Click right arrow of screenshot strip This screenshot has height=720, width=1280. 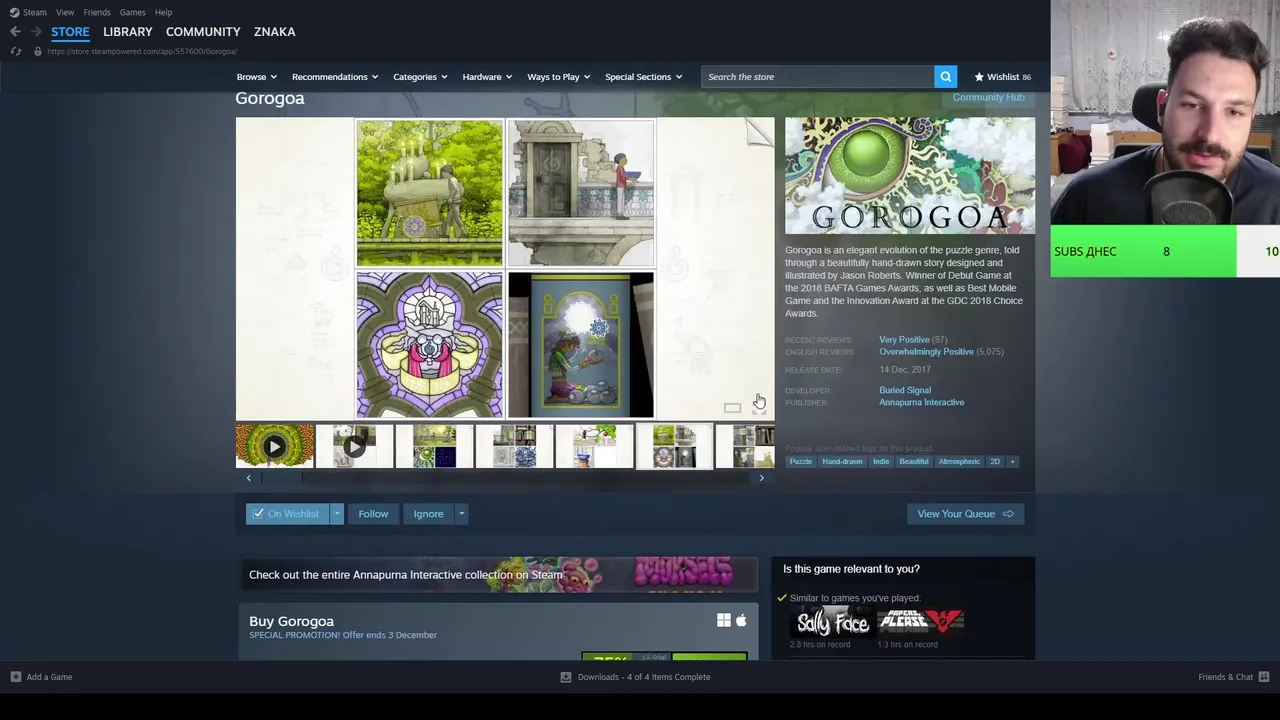click(x=762, y=478)
